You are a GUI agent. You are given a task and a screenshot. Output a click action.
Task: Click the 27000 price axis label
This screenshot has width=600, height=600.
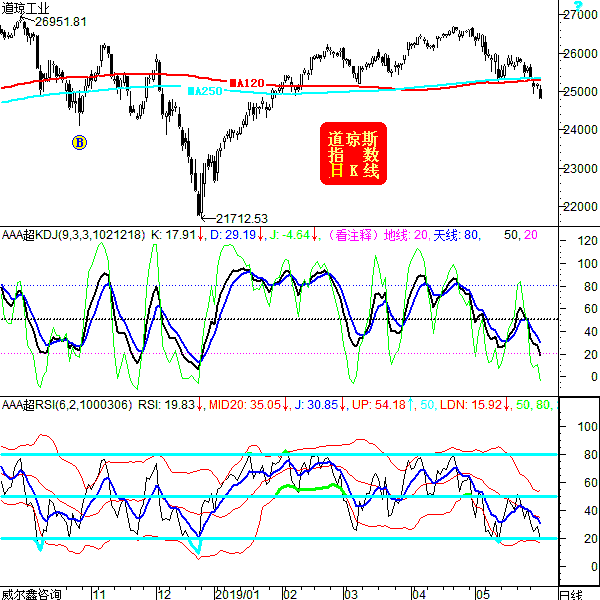581,15
